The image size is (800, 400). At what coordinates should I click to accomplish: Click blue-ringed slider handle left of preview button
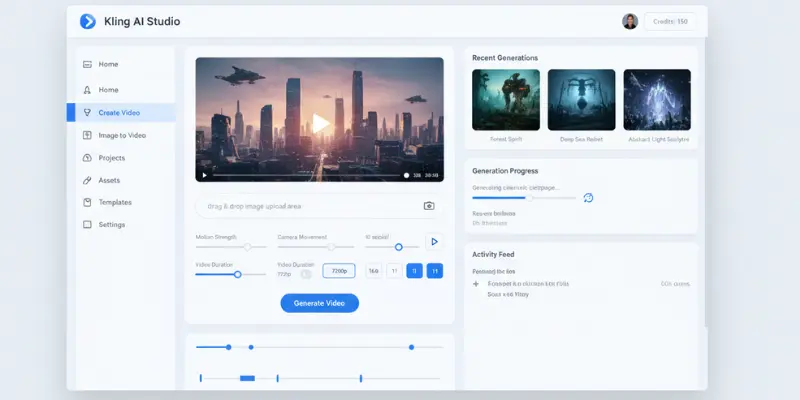coord(398,247)
